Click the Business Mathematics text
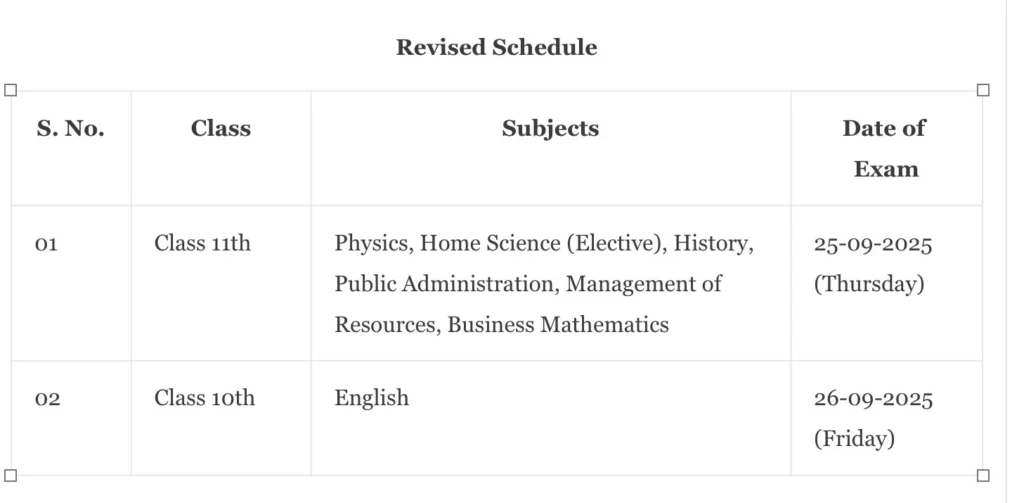The image size is (1024, 503). (x=558, y=324)
